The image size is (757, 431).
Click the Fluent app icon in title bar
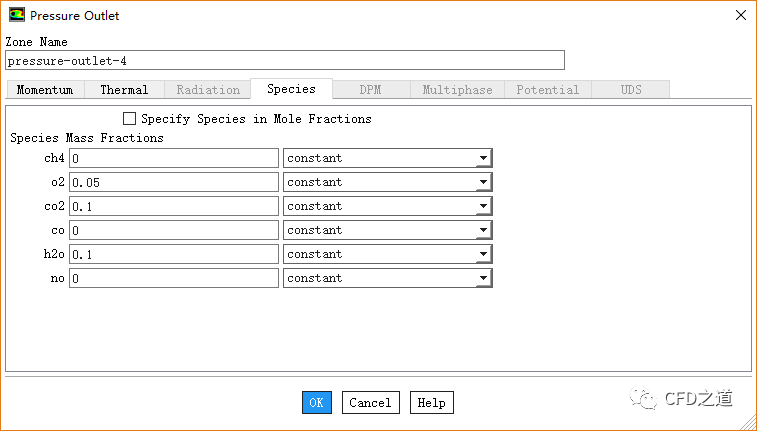point(17,15)
